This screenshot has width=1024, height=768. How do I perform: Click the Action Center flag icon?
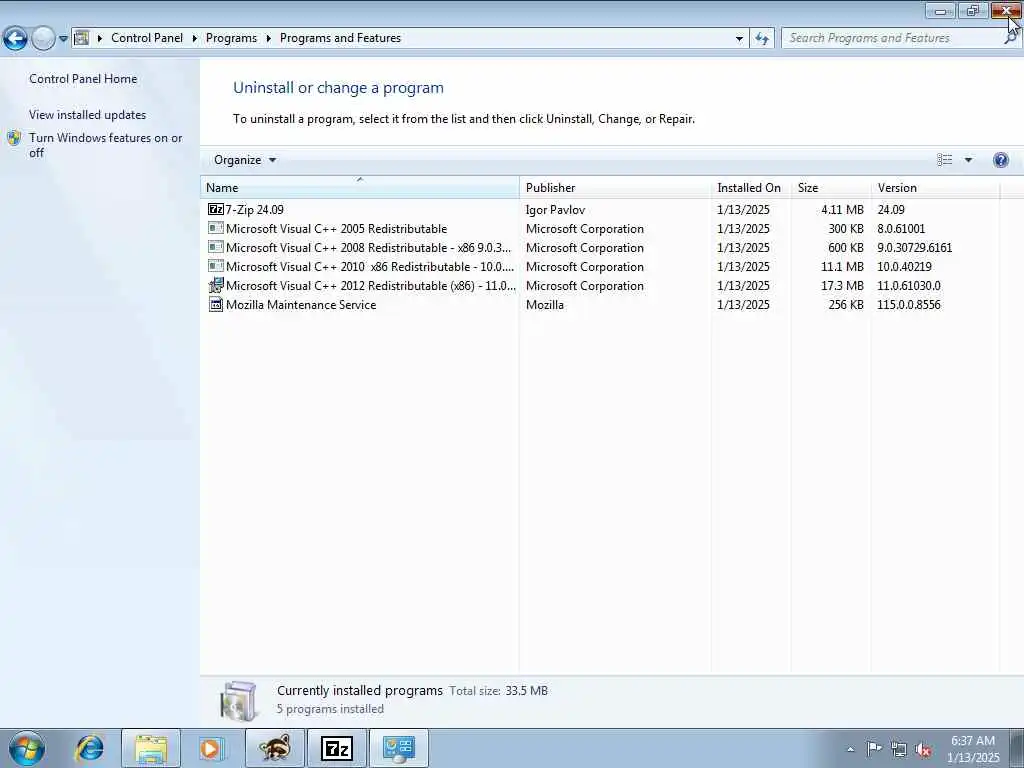pyautogui.click(x=874, y=748)
